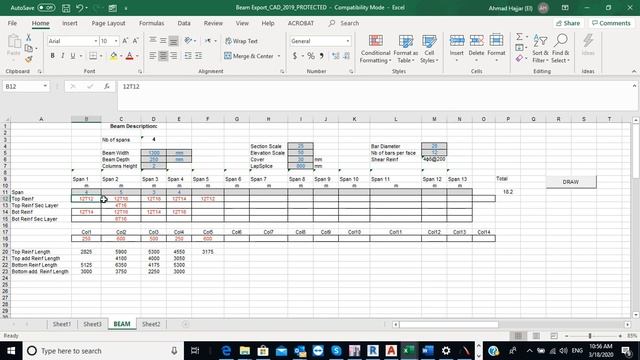This screenshot has width=640, height=360.
Task: Toggle Bold formatting
Action: pos(52,56)
